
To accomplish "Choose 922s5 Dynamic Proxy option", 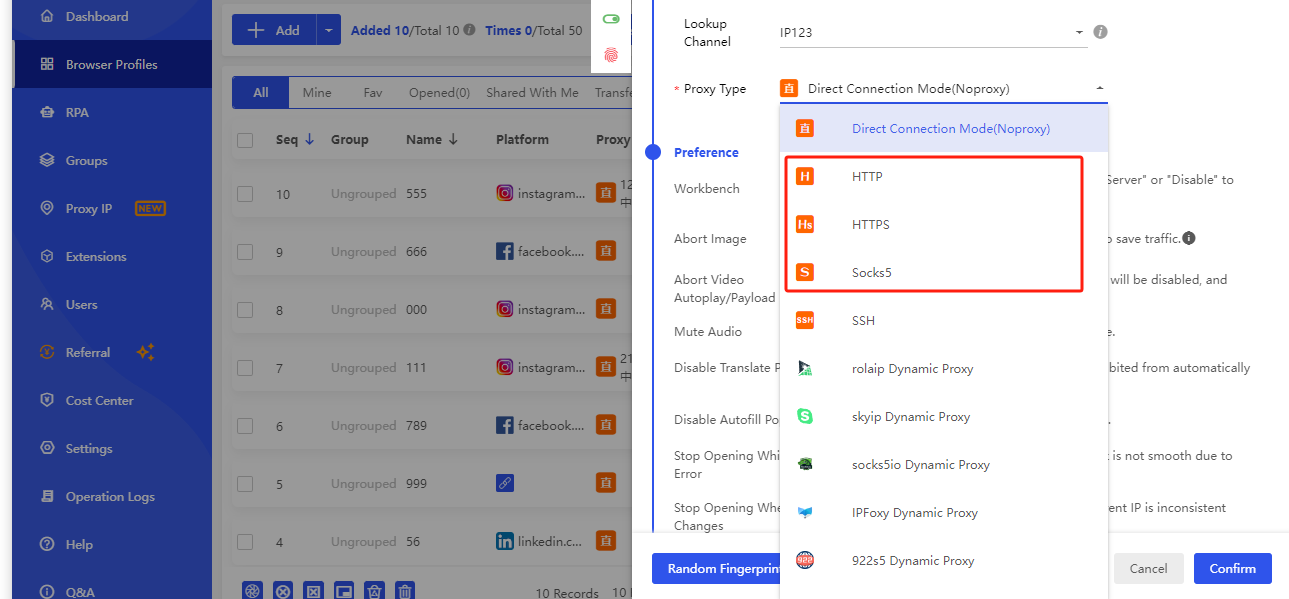I will (x=945, y=561).
